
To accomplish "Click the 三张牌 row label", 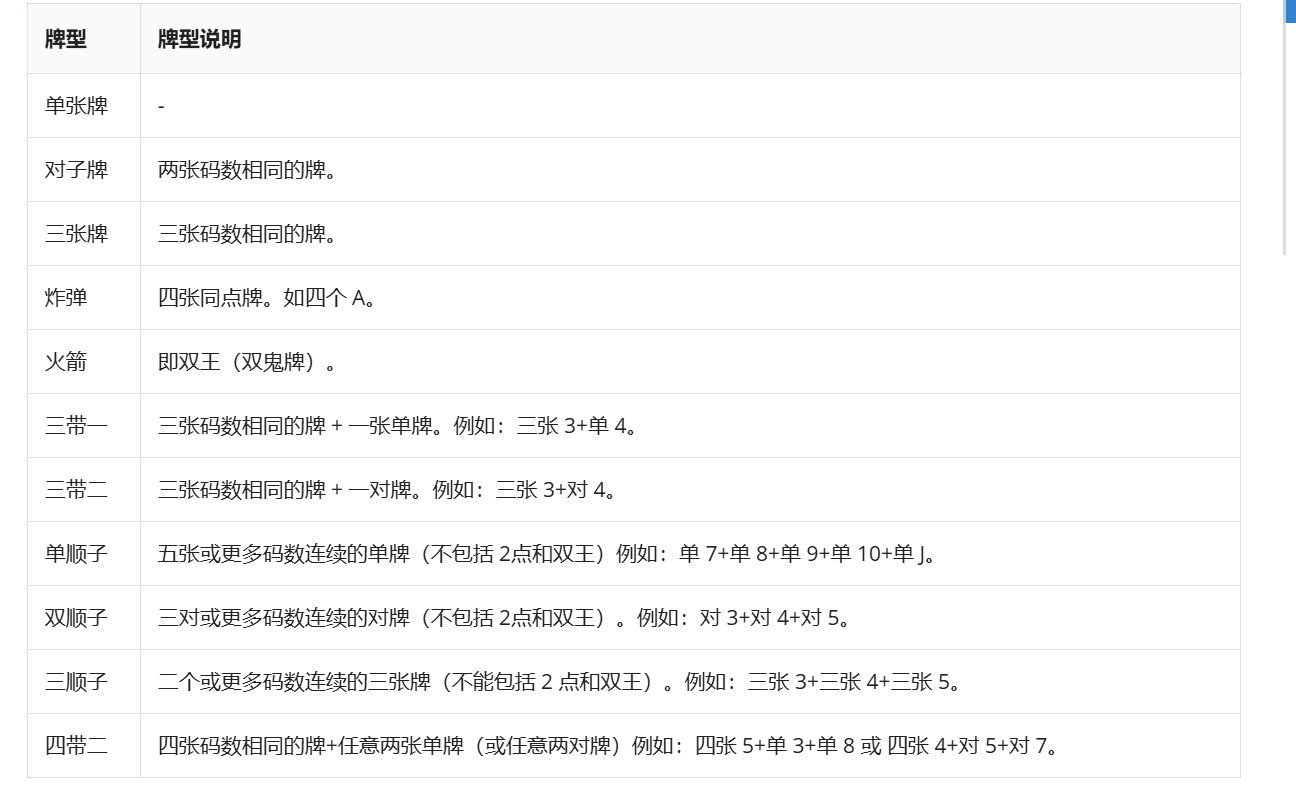I will (76, 234).
